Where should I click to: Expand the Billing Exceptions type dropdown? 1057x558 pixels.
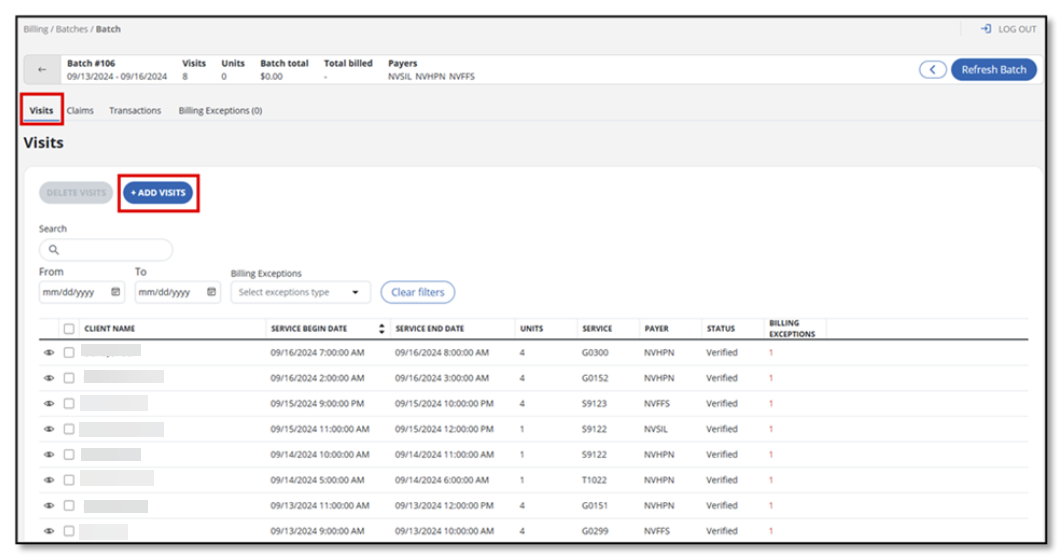click(x=300, y=292)
